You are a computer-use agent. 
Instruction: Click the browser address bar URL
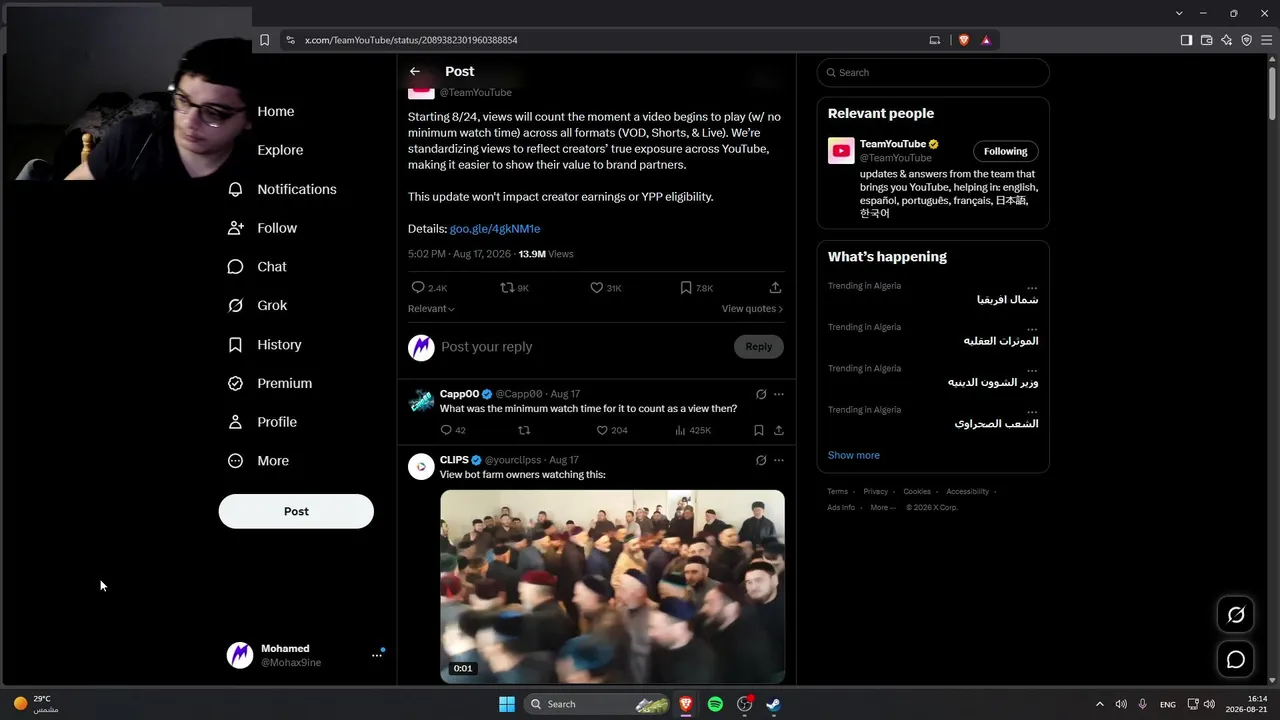(411, 40)
